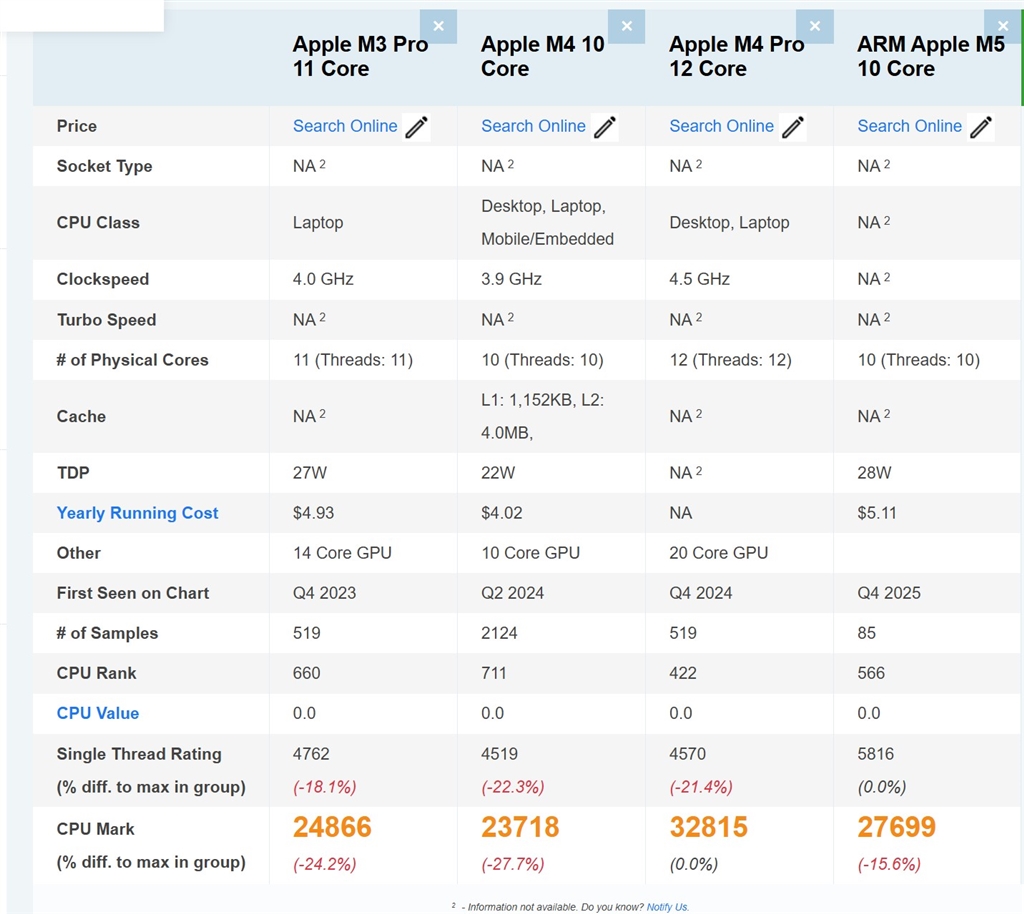Edit price pencil icon for M3 Pro
Image resolution: width=1024 pixels, height=914 pixels.
(417, 127)
